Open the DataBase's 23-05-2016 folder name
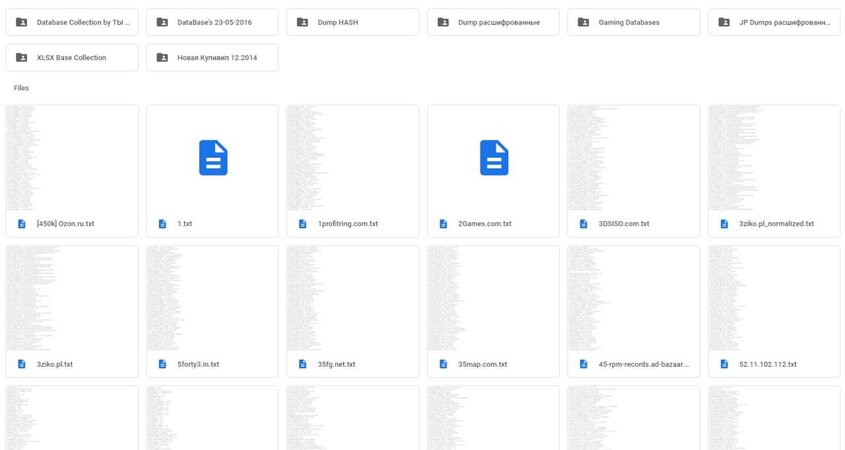 coord(214,22)
